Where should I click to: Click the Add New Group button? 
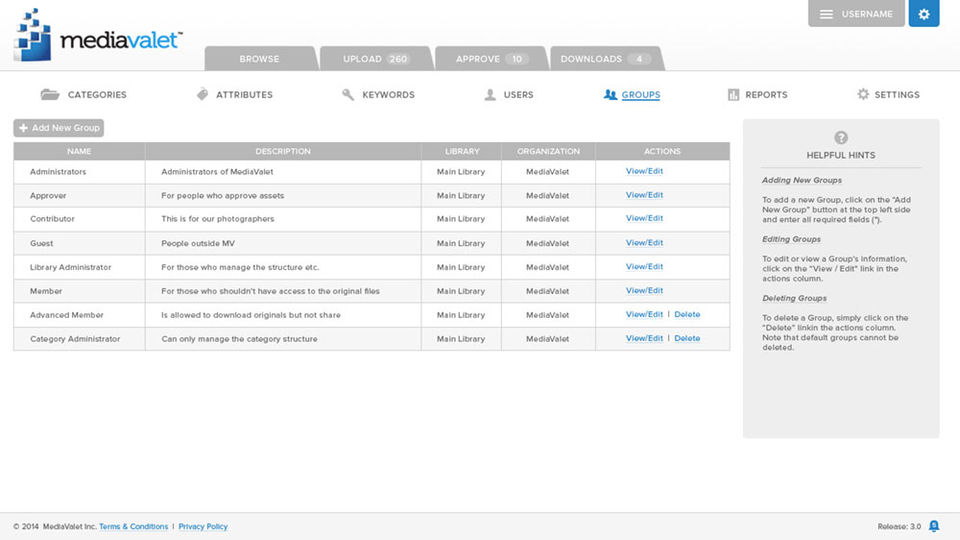59,128
